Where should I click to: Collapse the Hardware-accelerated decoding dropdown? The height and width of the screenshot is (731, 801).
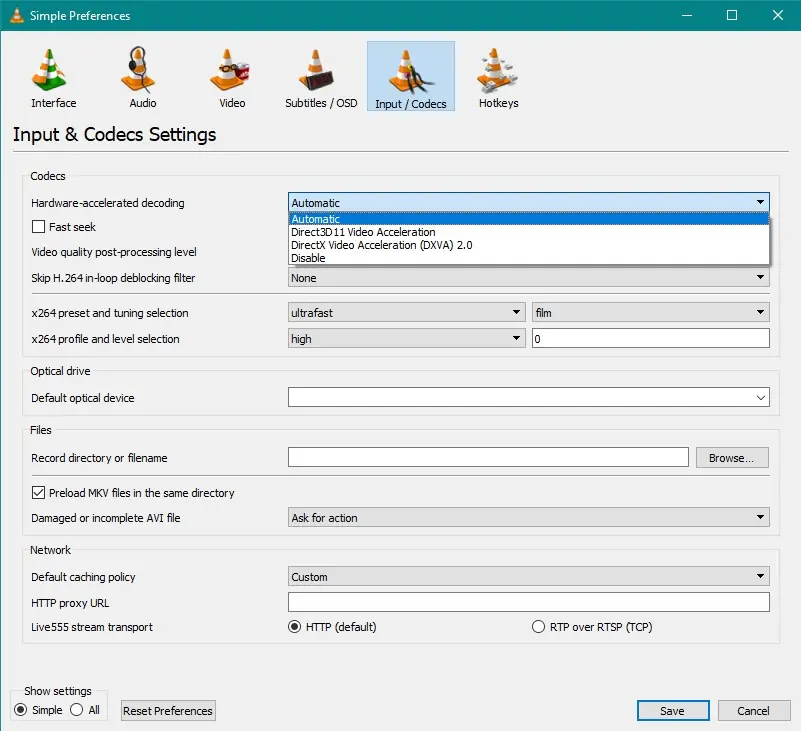(x=529, y=202)
